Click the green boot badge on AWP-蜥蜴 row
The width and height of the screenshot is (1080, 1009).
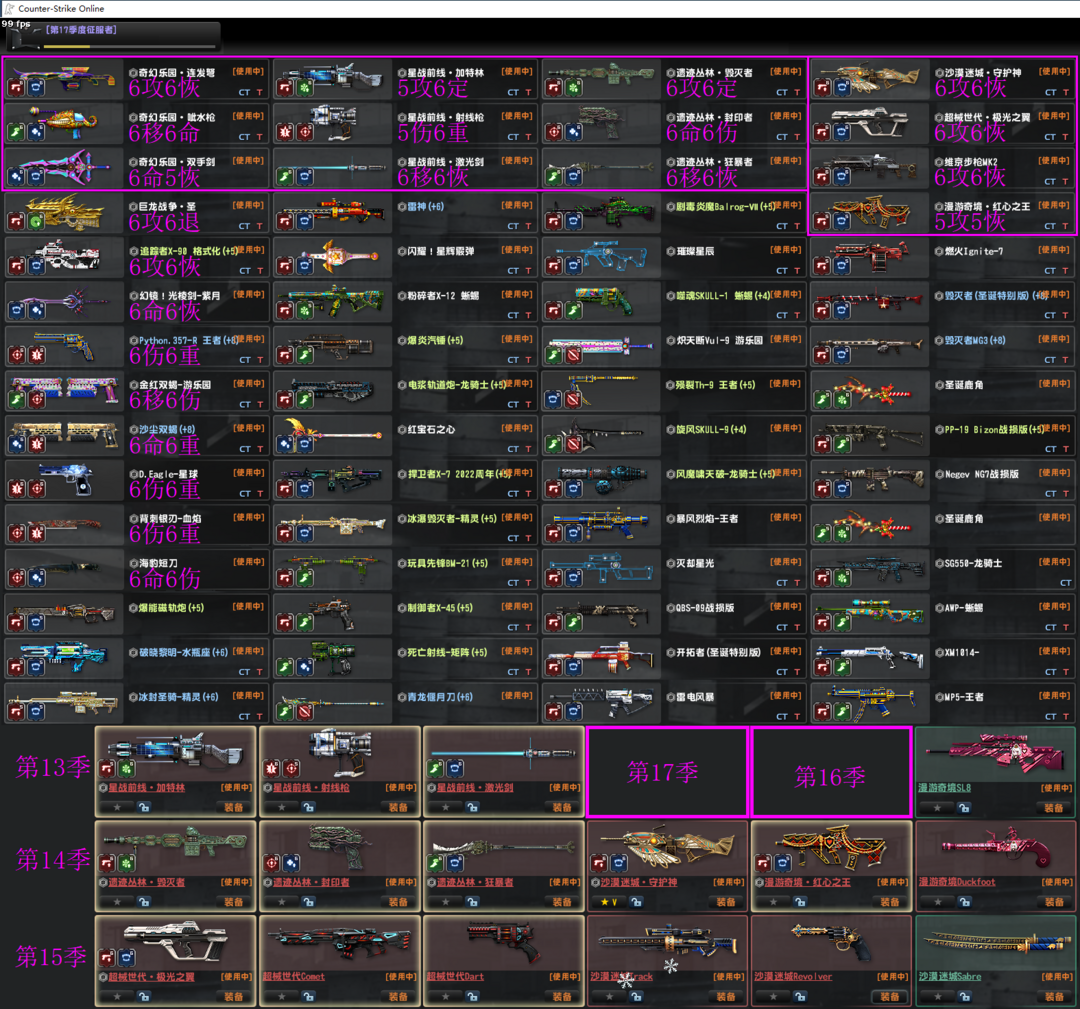(842, 623)
